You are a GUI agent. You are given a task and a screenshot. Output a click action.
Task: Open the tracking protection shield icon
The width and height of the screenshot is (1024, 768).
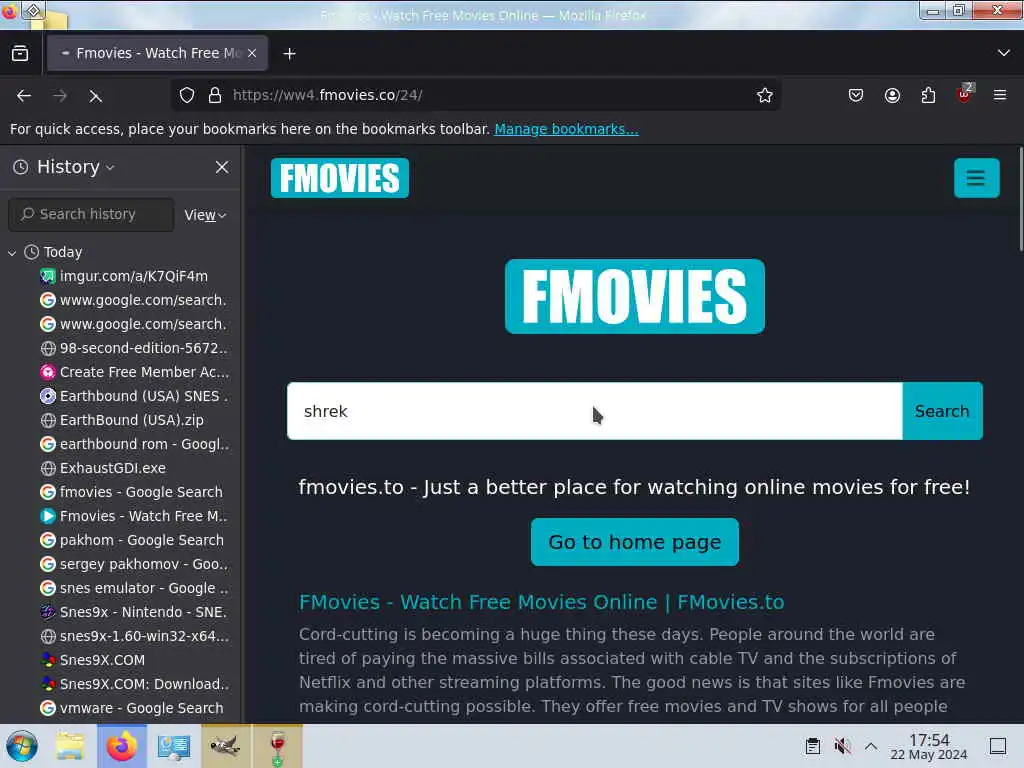pos(187,95)
